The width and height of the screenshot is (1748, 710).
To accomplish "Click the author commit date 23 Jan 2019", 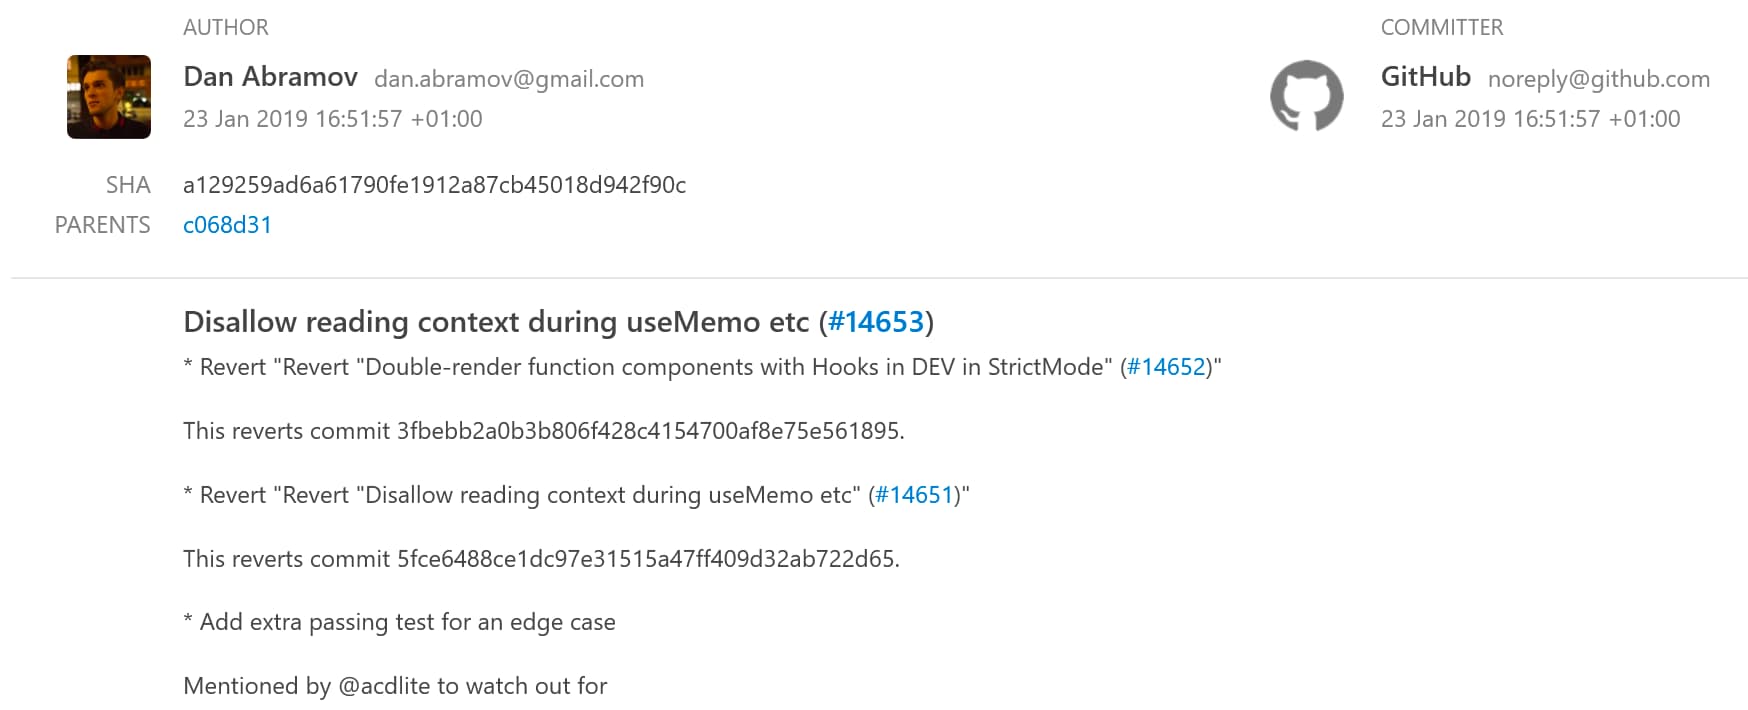I will [x=333, y=119].
